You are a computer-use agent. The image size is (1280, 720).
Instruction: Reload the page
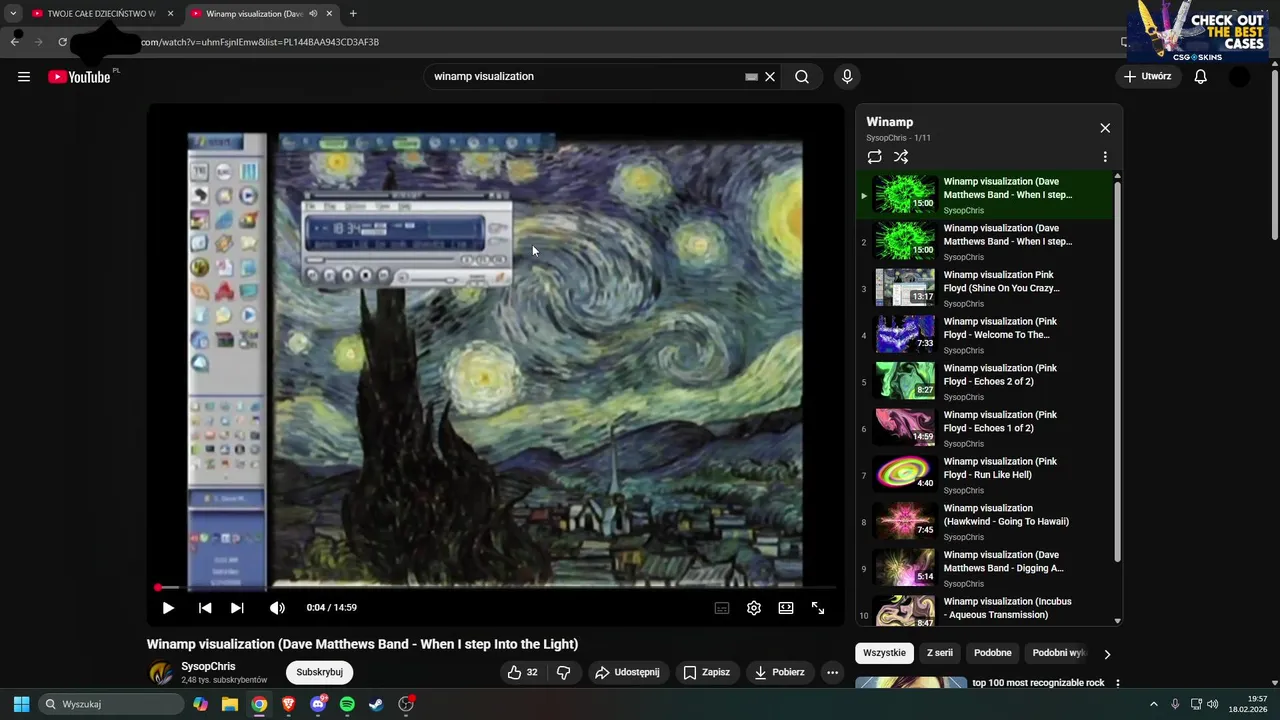tap(62, 42)
